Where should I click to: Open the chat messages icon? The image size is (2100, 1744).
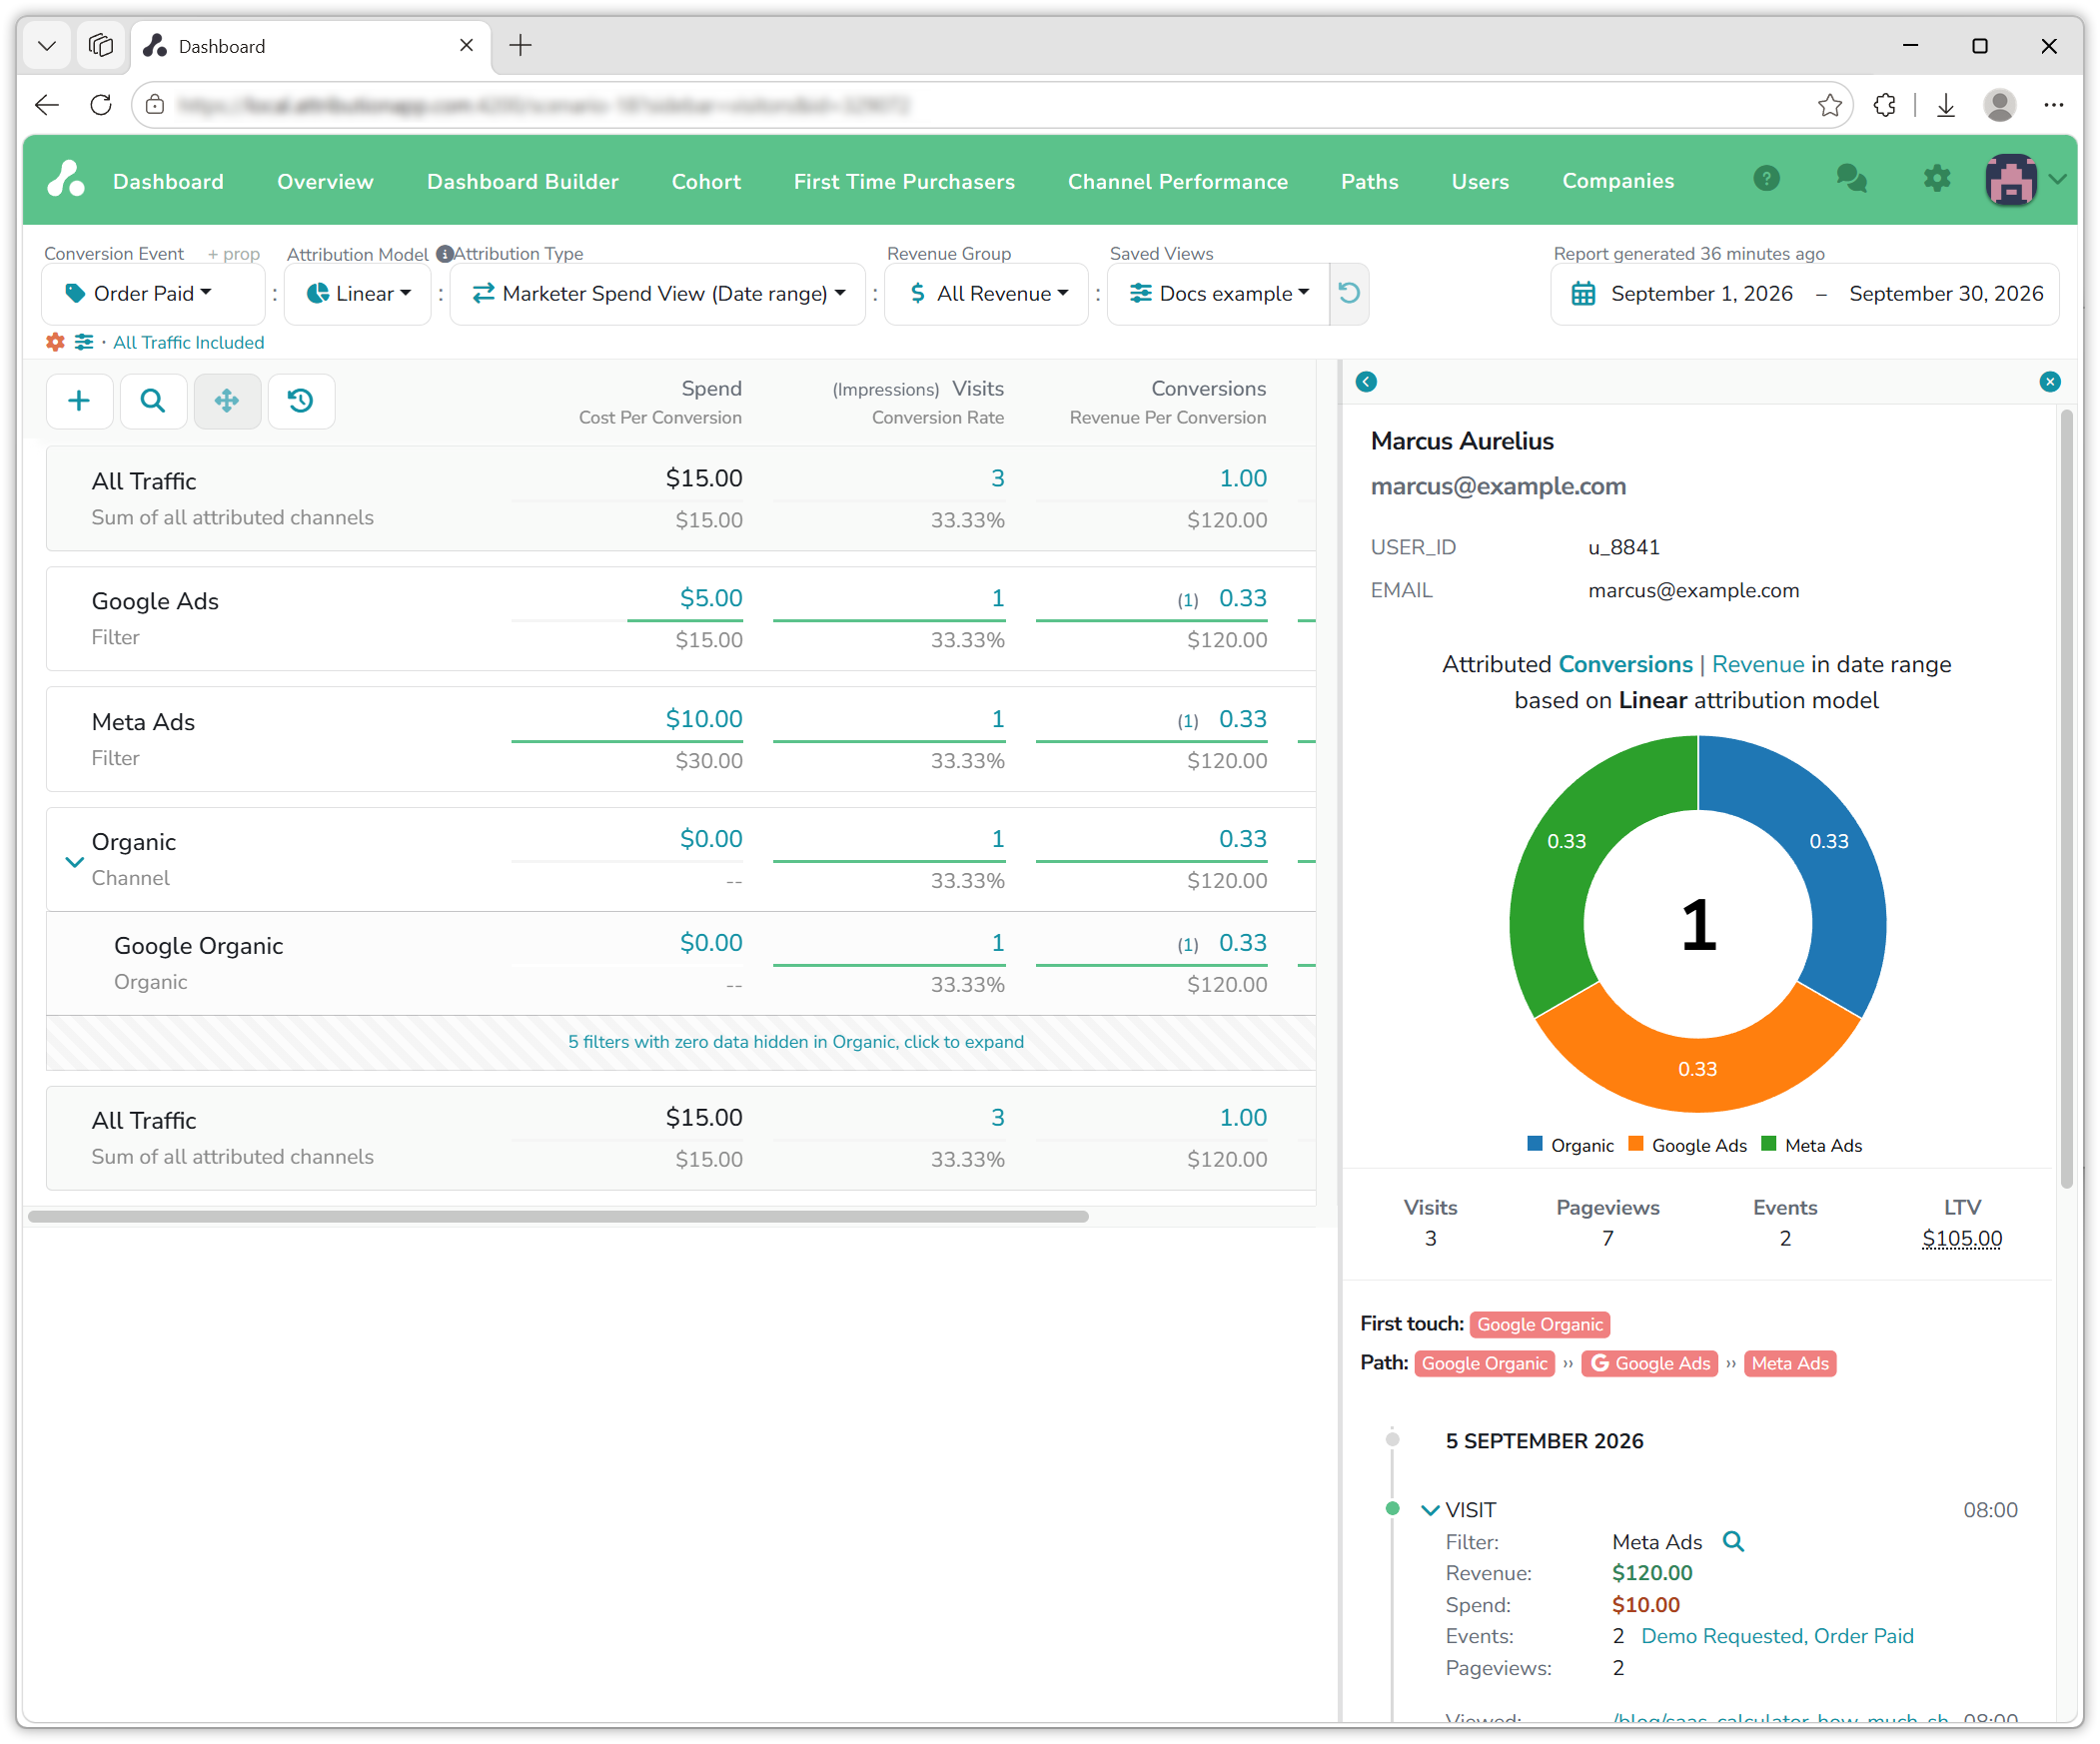click(x=1852, y=179)
